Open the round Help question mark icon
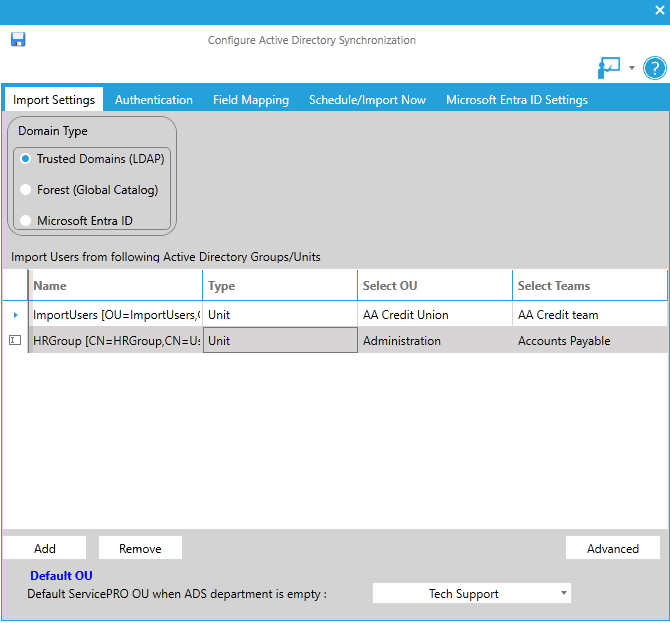This screenshot has width=670, height=623. pos(655,68)
